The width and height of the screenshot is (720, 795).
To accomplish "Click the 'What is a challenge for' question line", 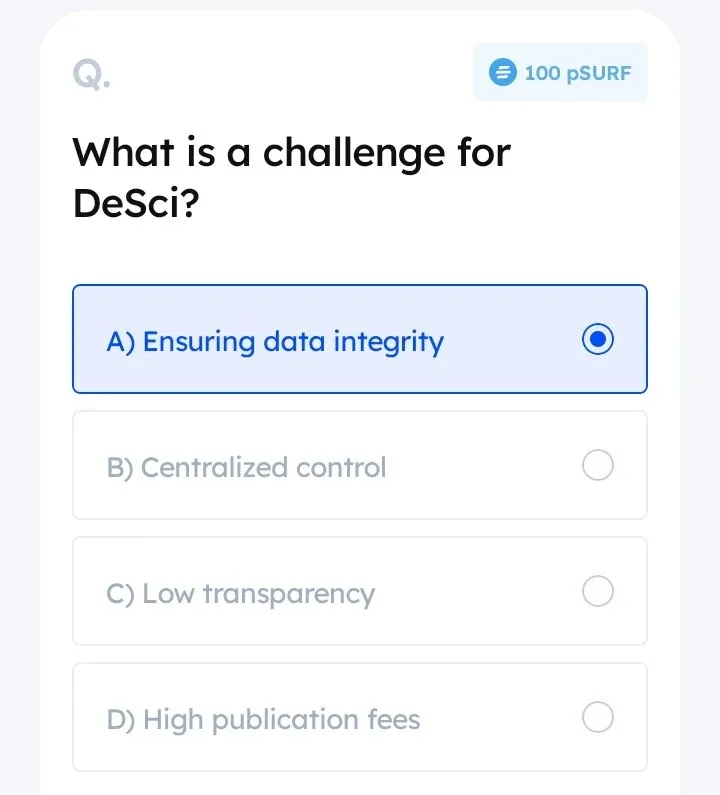I will pyautogui.click(x=291, y=153).
